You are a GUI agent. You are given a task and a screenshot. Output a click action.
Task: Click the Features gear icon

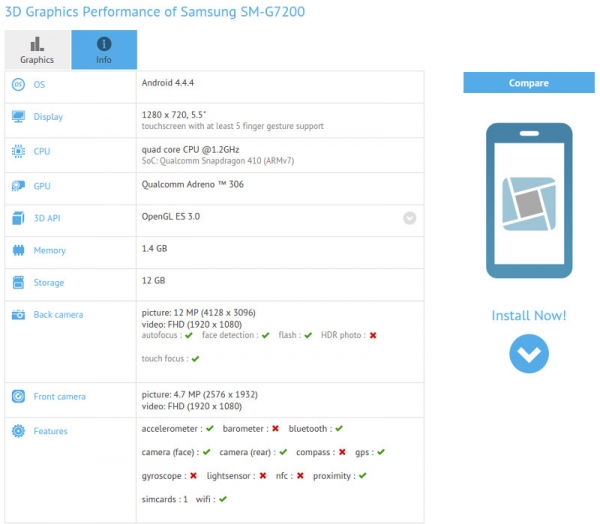(x=18, y=431)
